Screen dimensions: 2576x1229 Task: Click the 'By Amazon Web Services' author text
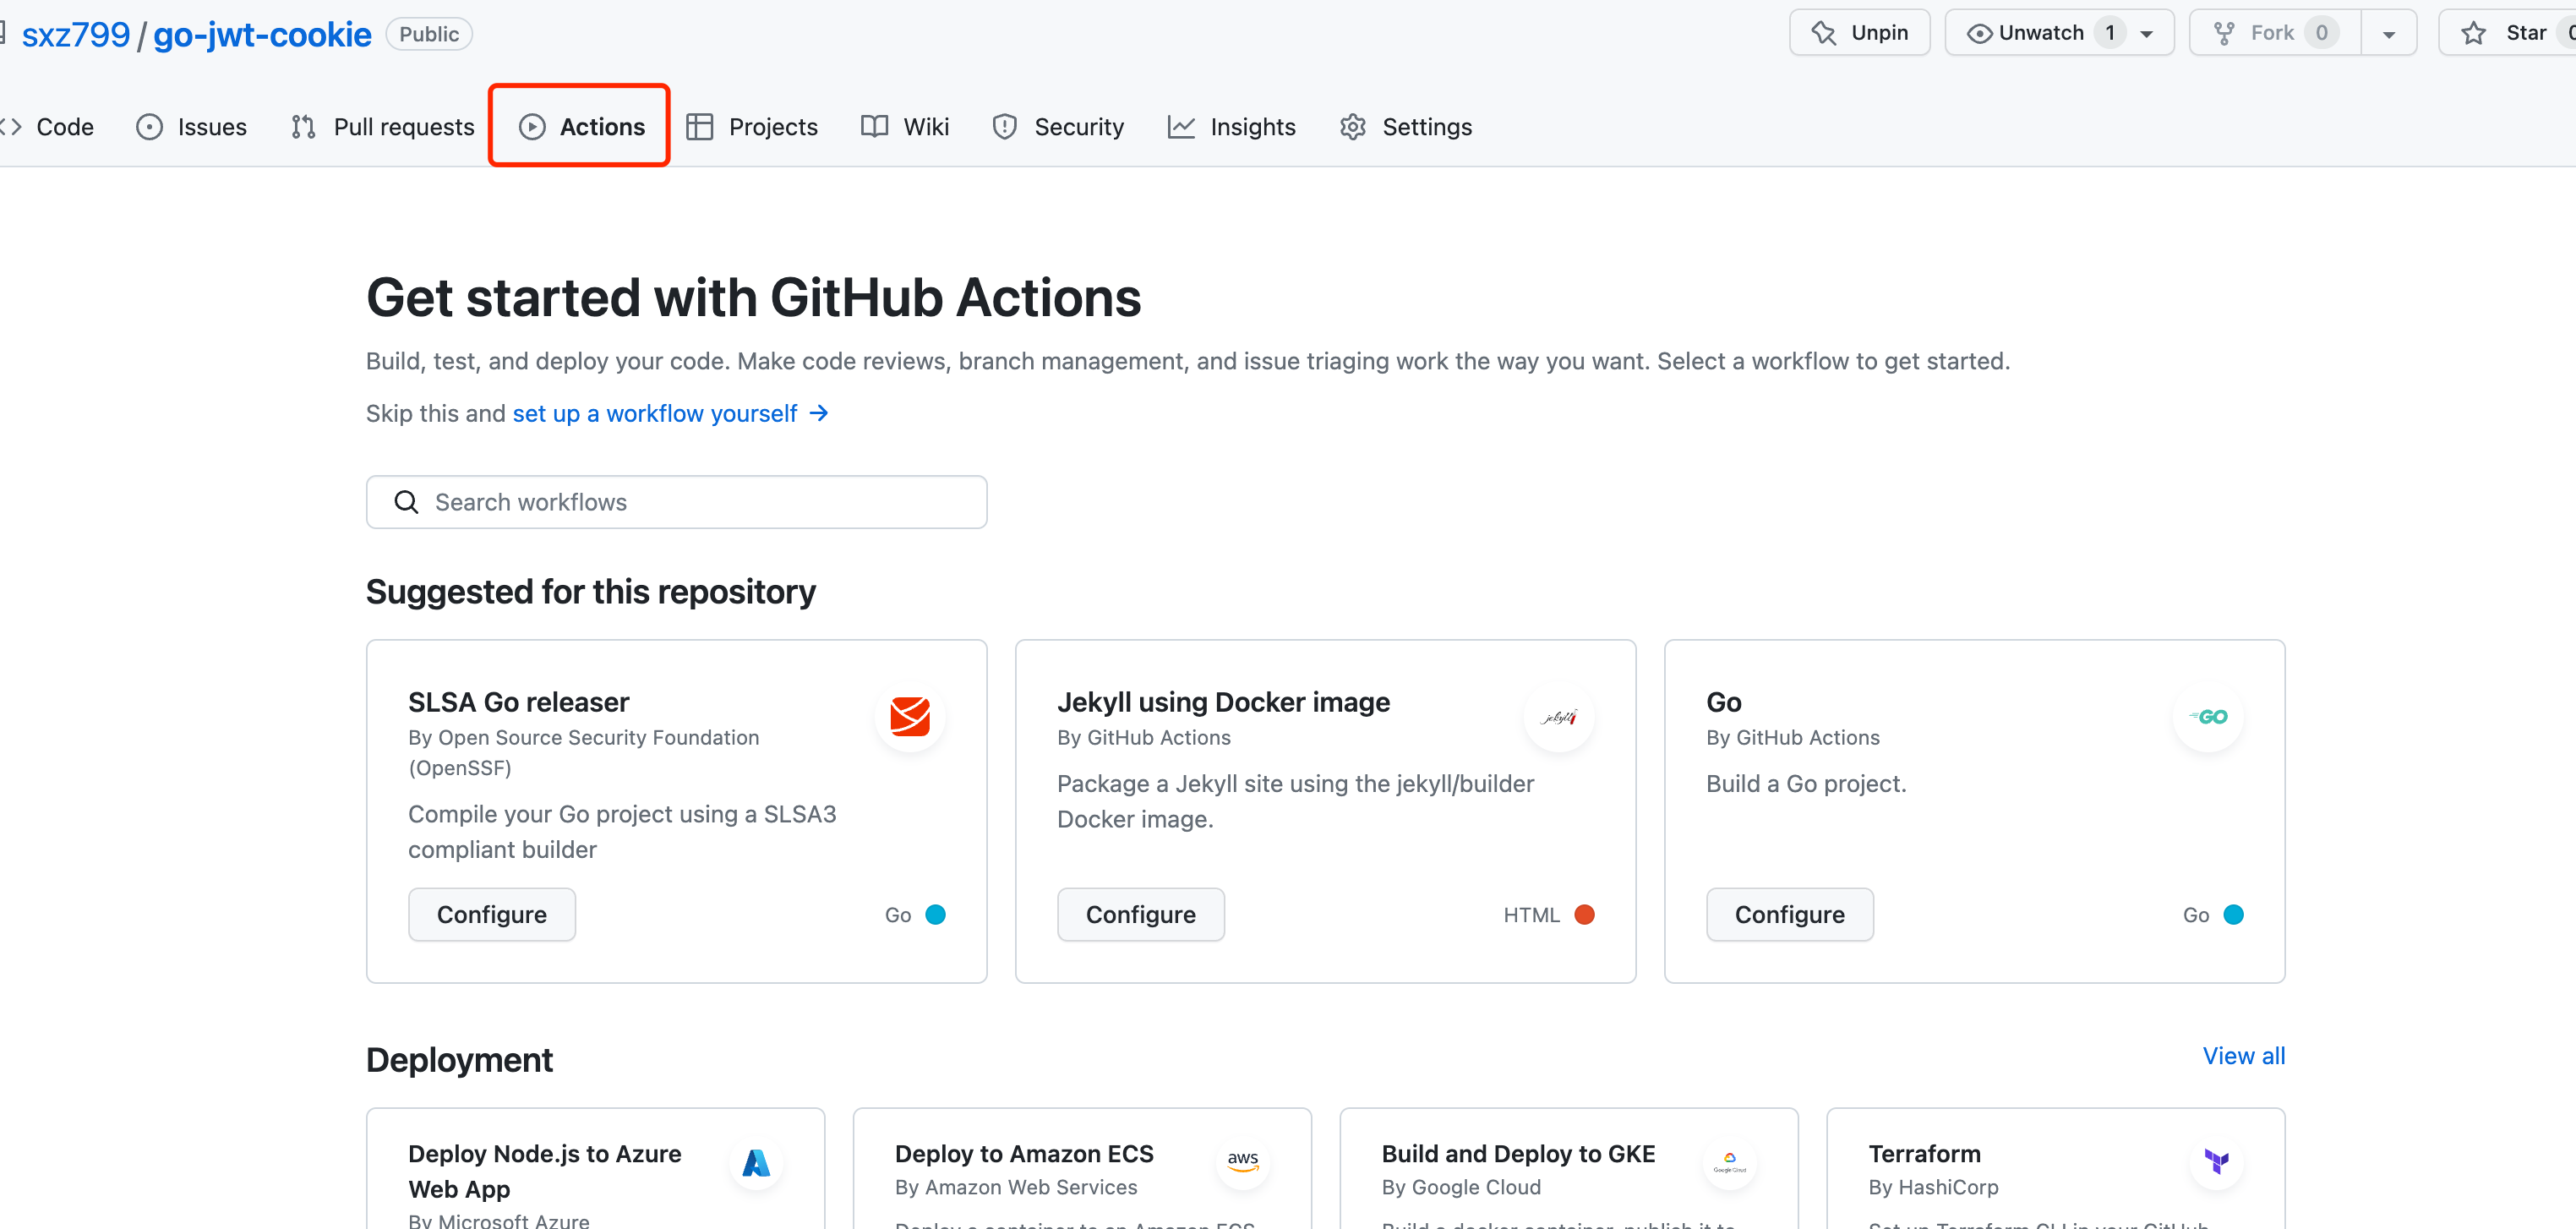click(x=1016, y=1187)
